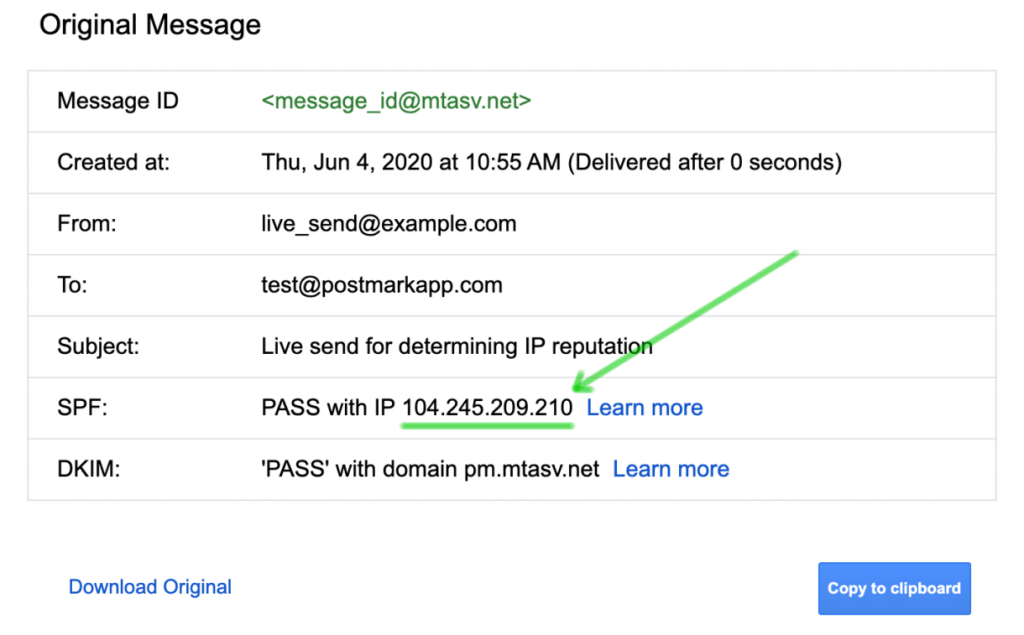Click the SPF row label
Screen dimensions: 1024x635
[x=82, y=408]
